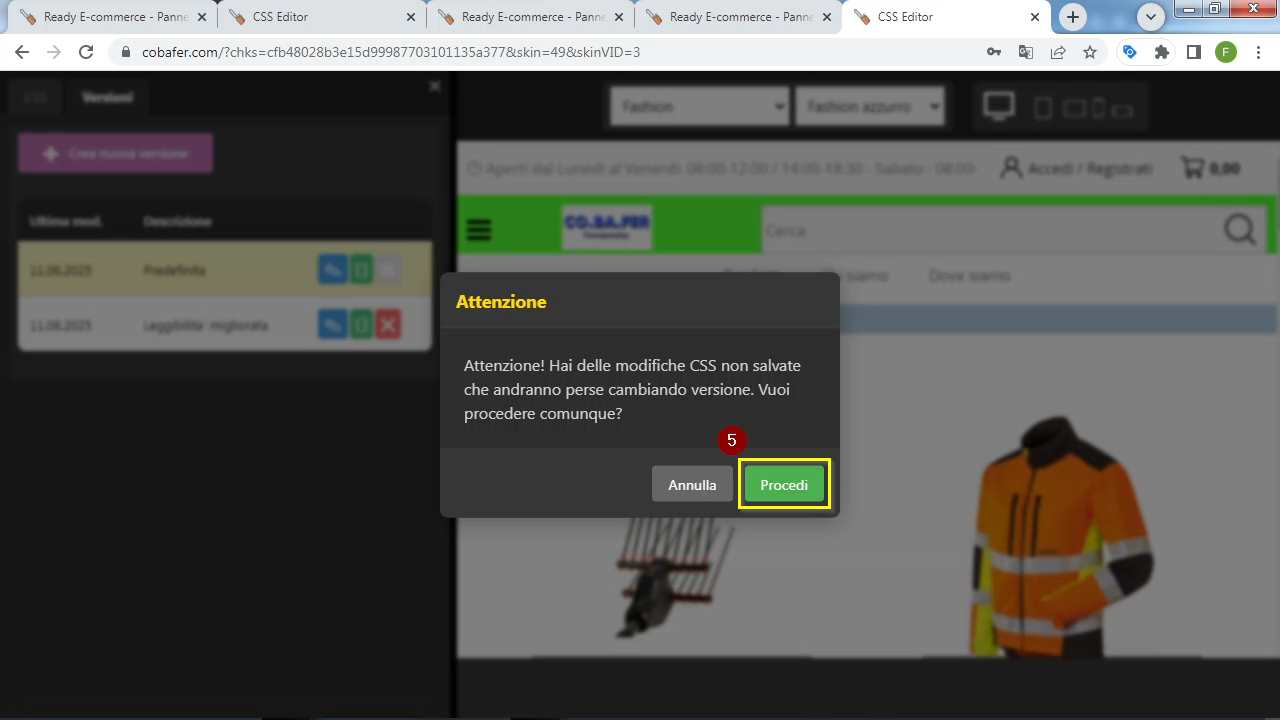Click the magnifying glass search icon
Image resolution: width=1280 pixels, height=720 pixels.
coord(1240,230)
